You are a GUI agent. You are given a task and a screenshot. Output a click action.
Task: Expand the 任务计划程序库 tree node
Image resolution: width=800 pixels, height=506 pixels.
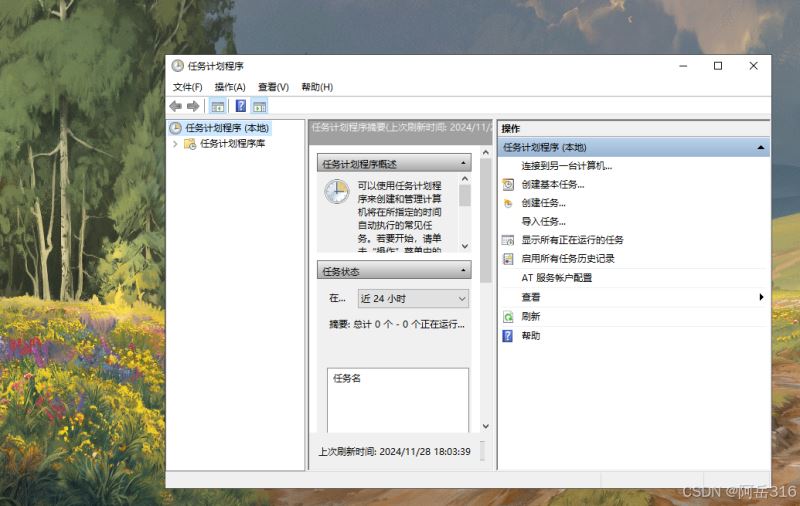click(x=175, y=144)
